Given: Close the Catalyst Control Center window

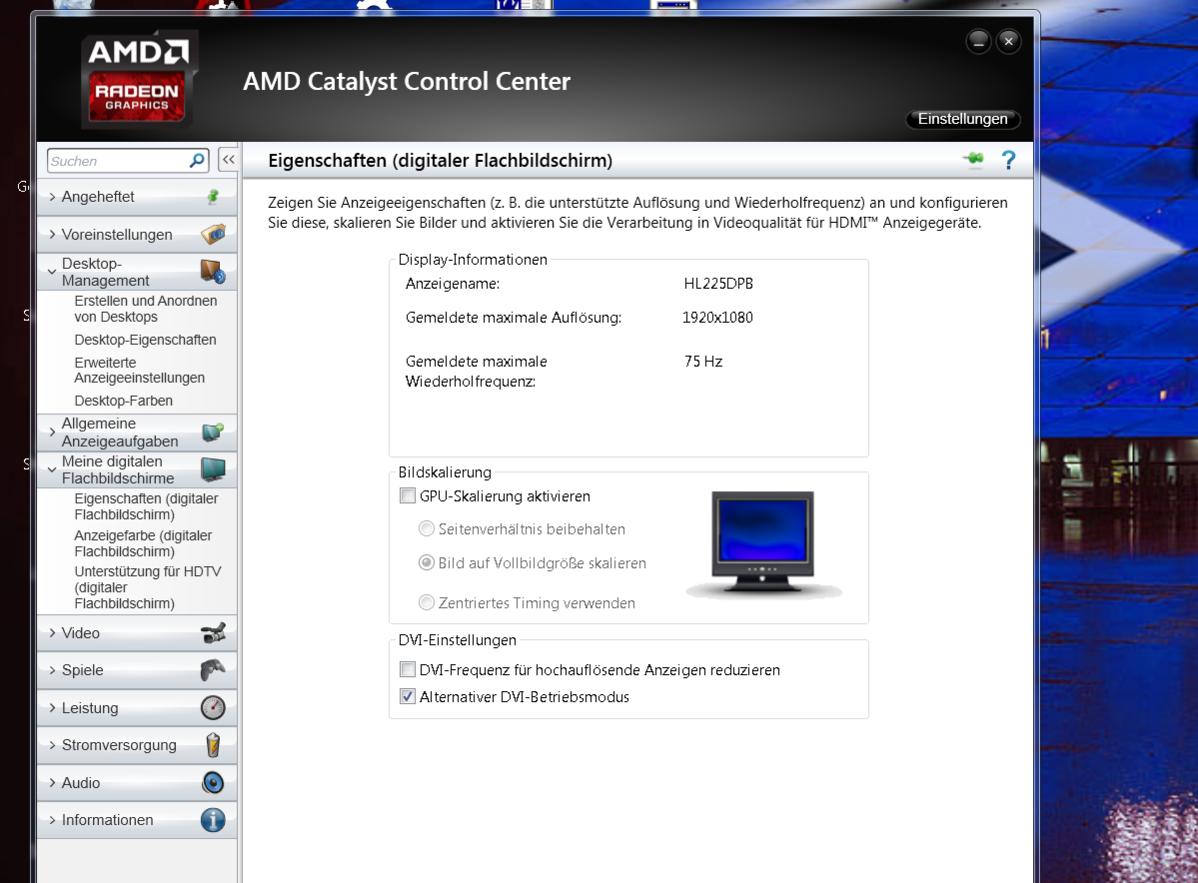Looking at the screenshot, I should click(x=1009, y=41).
